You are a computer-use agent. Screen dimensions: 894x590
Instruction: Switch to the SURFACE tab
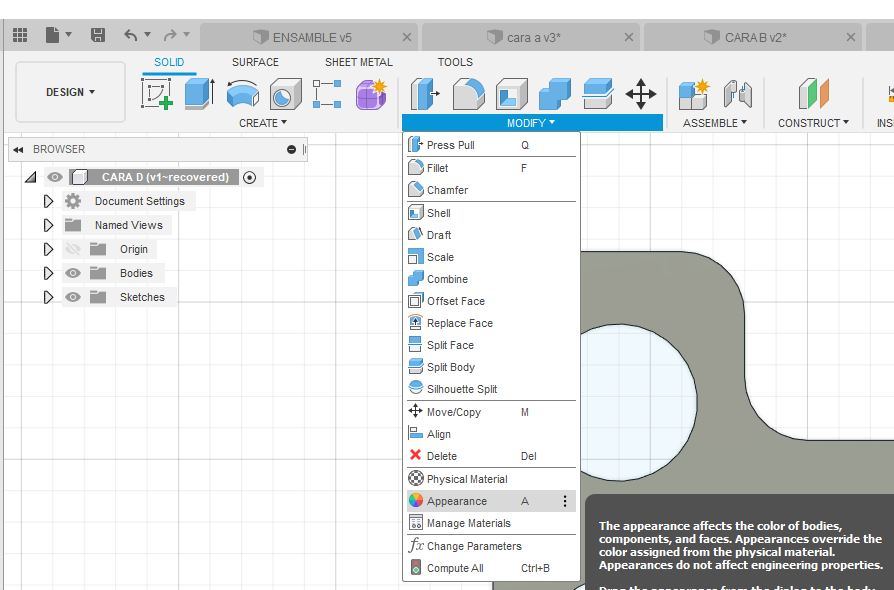[x=255, y=62]
